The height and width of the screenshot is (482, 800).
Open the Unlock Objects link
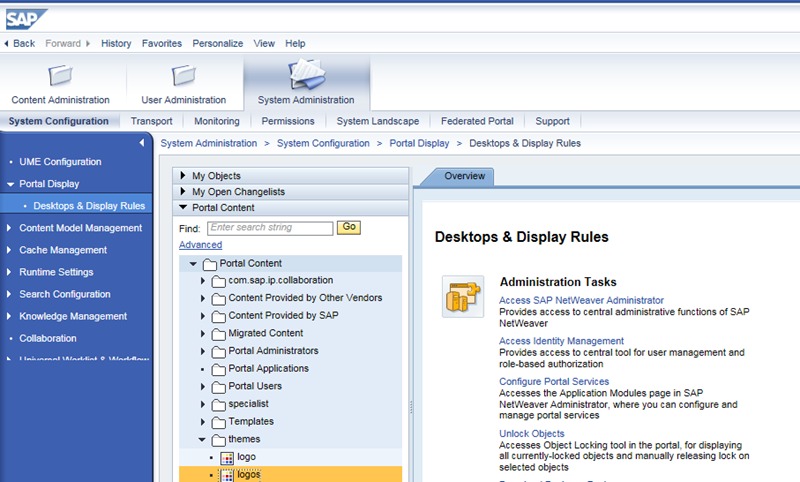[532, 434]
